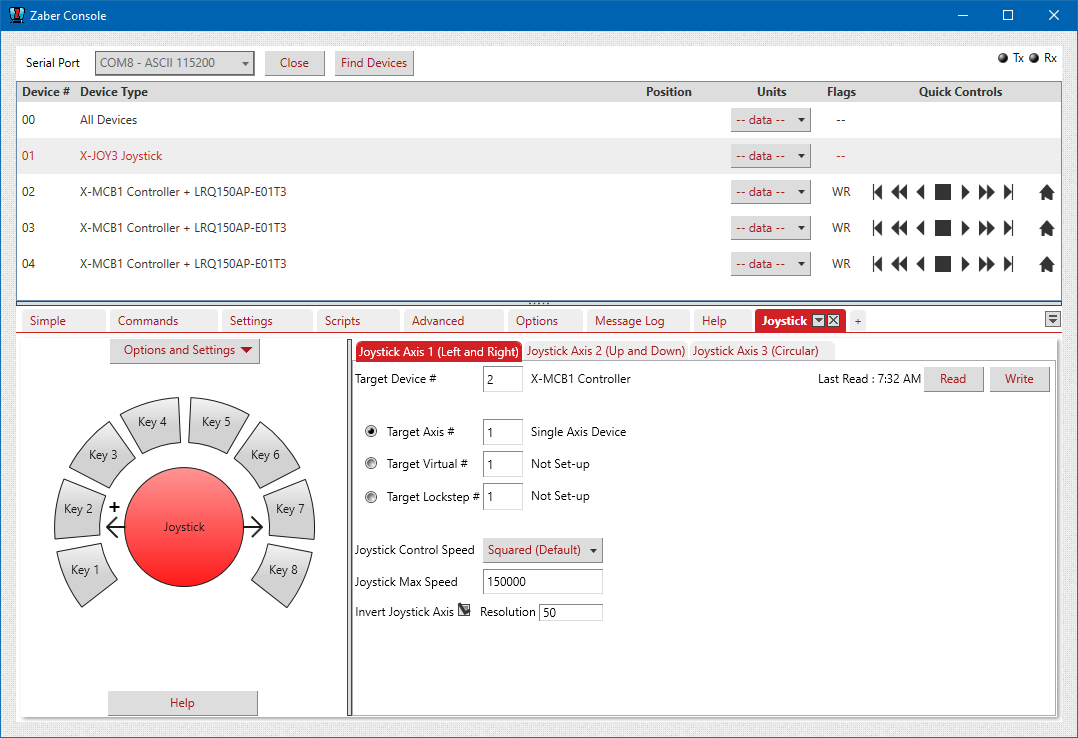Click the Target Device # input field
This screenshot has height=738, width=1078.
(503, 379)
